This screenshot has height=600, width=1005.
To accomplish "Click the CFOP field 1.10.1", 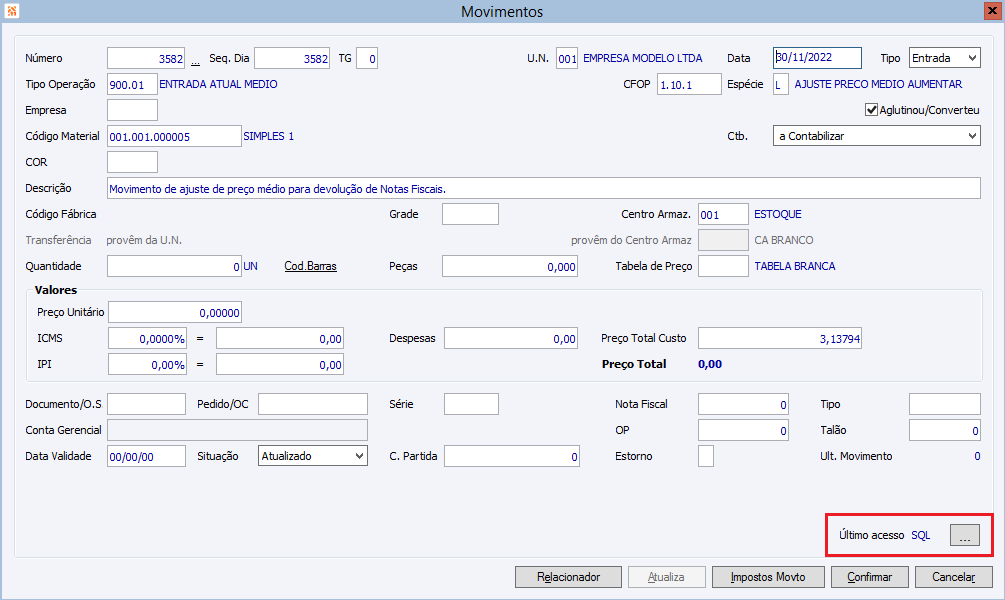I will 689,84.
